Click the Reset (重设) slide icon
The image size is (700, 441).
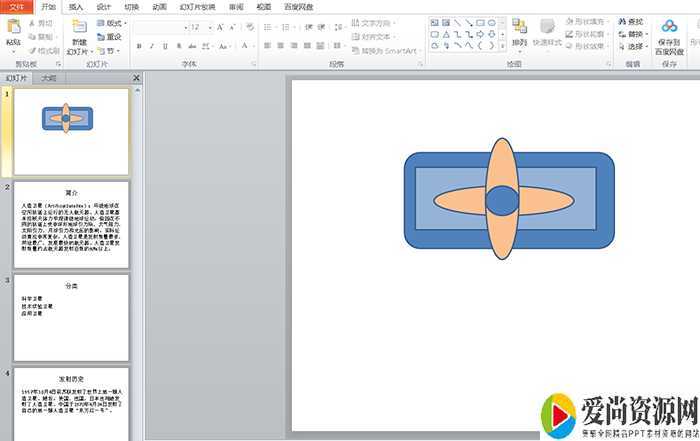point(109,36)
